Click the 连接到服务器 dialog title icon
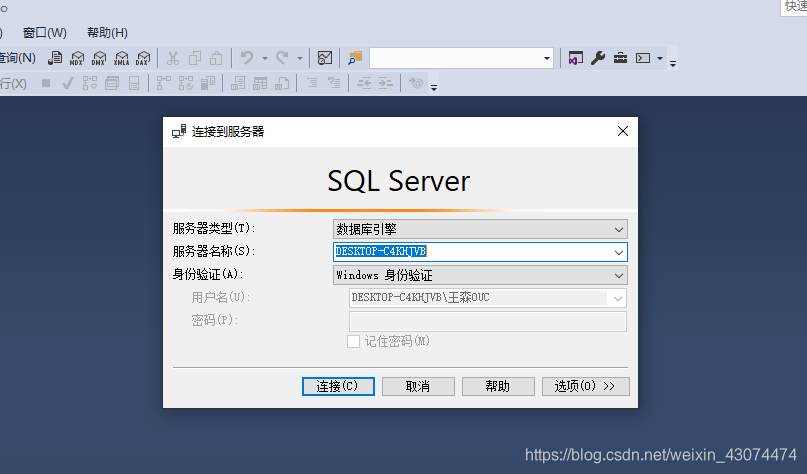The image size is (807, 474). 179,132
